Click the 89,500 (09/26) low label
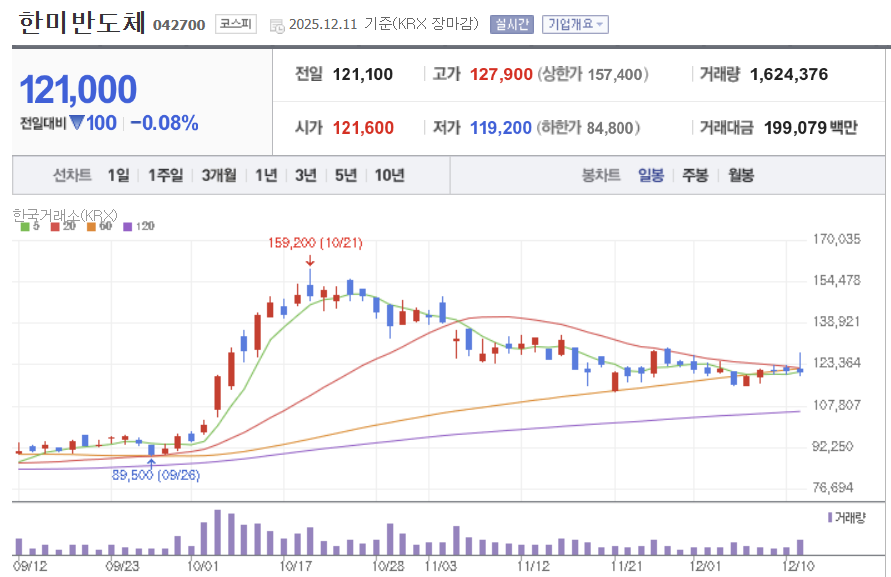This screenshot has width=891, height=577. pos(156,475)
